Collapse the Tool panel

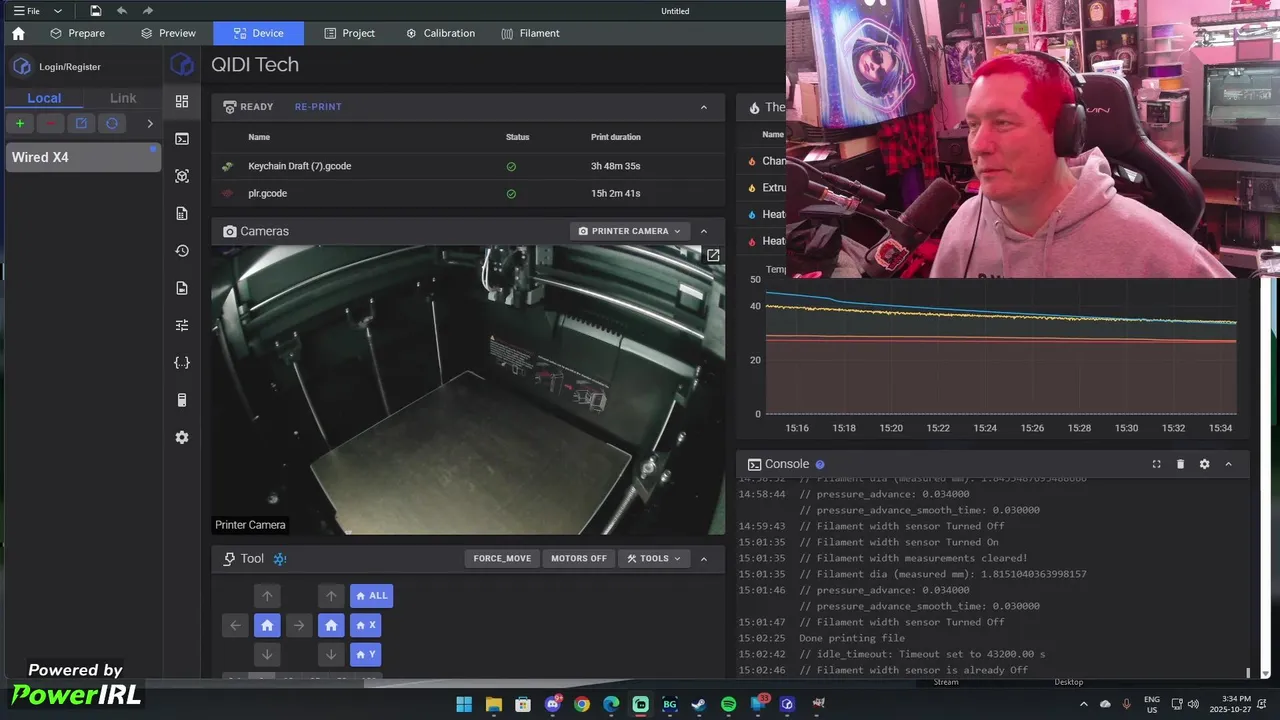pos(704,558)
